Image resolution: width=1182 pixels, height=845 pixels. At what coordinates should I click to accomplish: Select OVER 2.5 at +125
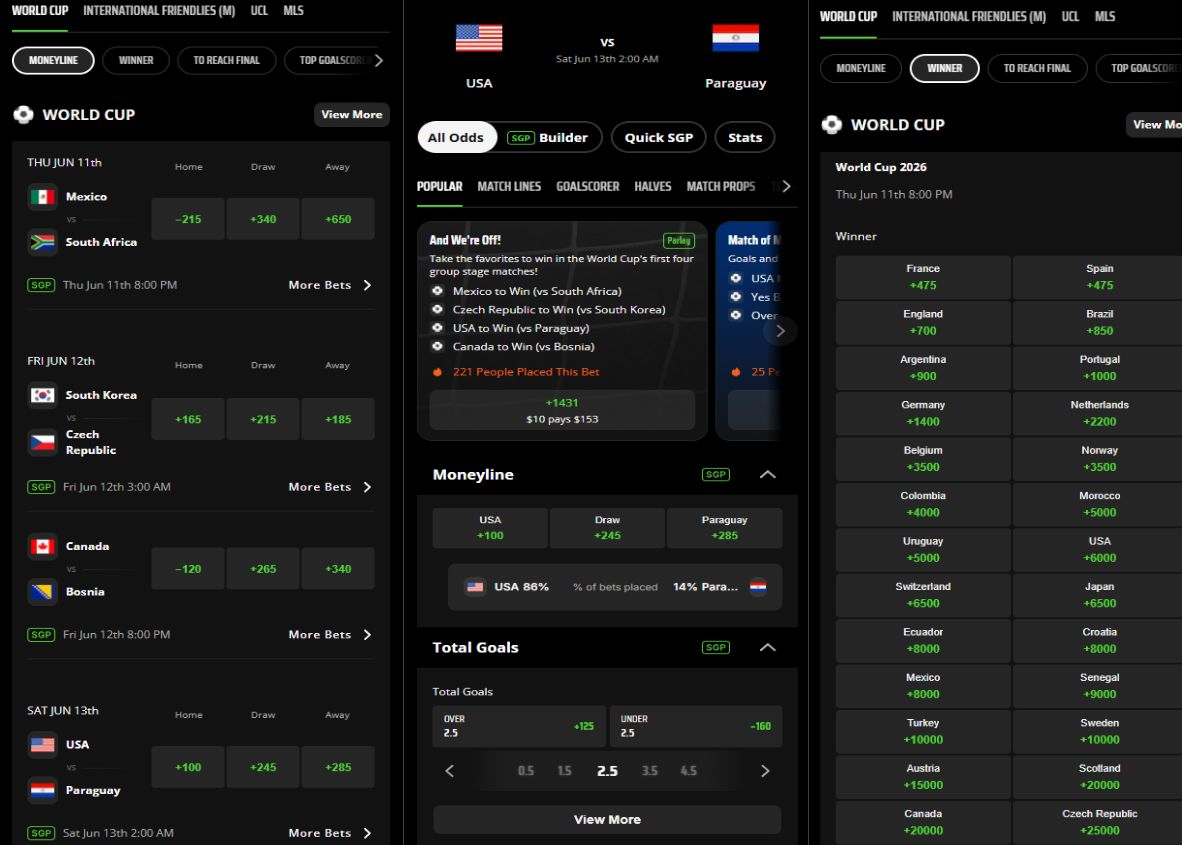click(519, 726)
